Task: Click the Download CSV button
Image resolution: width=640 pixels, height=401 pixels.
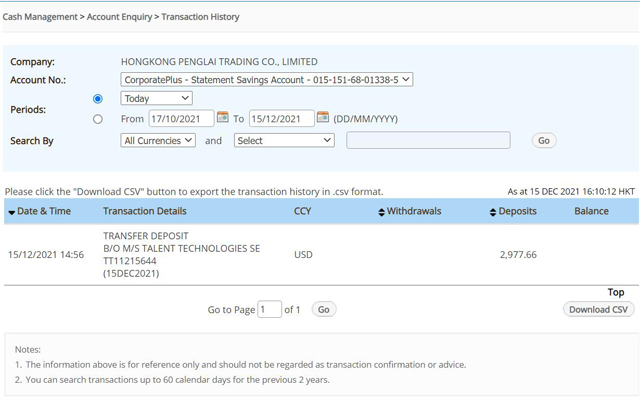Action: click(598, 310)
